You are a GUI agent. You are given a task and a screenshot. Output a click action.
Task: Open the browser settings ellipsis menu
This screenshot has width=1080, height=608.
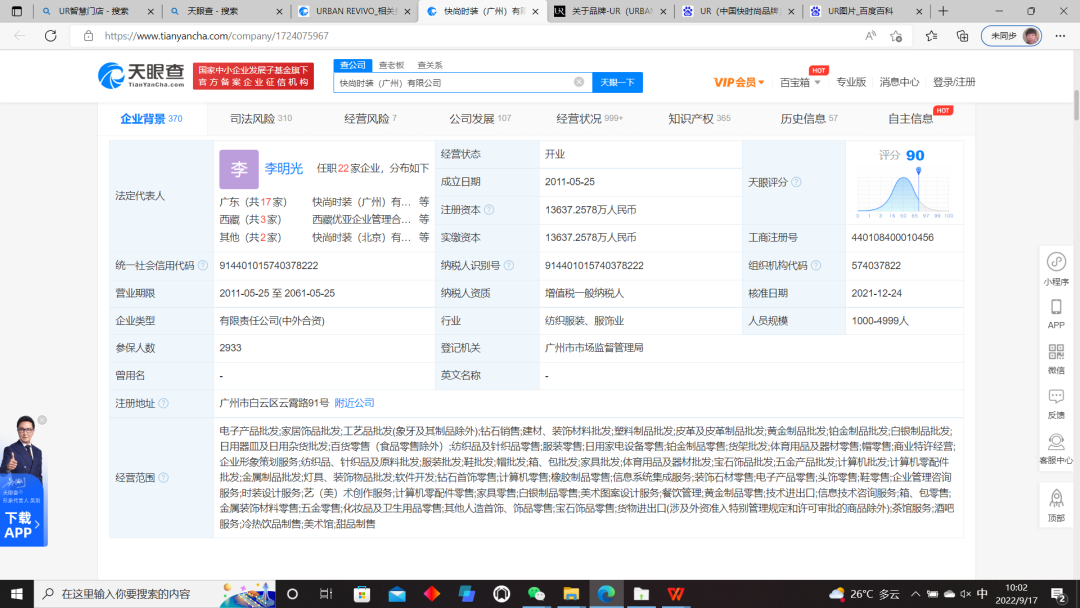[1060, 36]
